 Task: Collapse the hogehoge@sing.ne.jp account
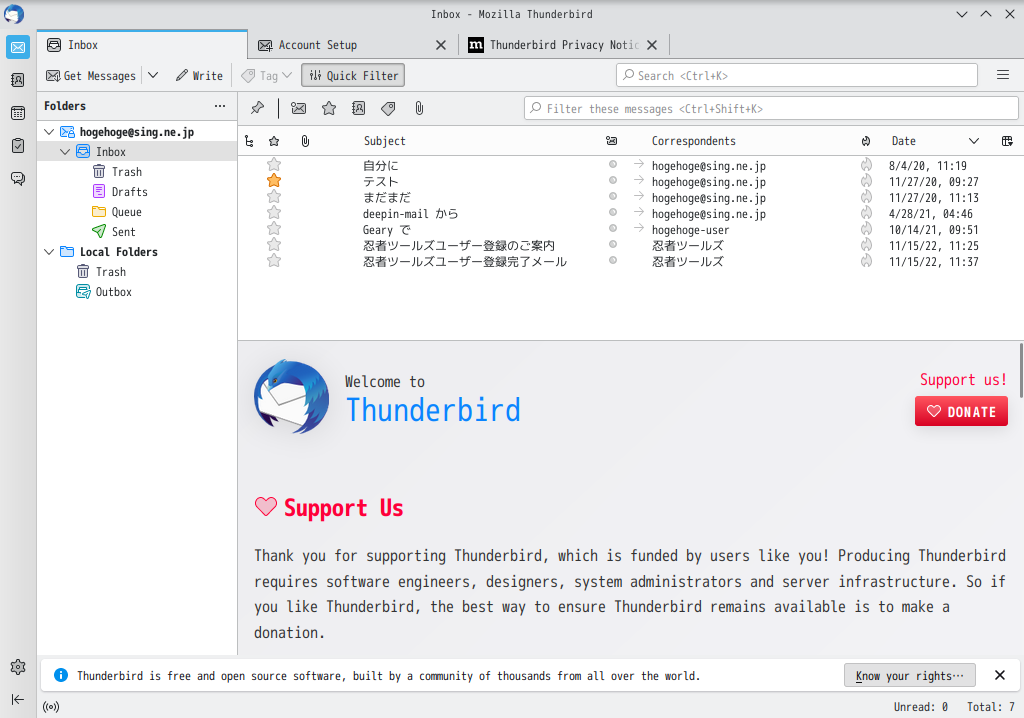click(49, 132)
